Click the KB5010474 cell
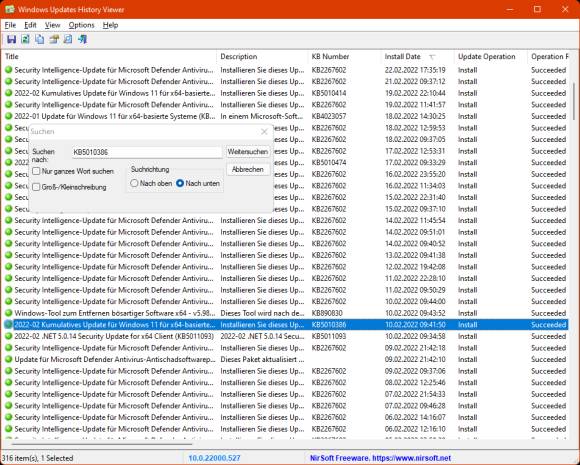Screen dimensions: 580x465 pyautogui.click(x=329, y=162)
